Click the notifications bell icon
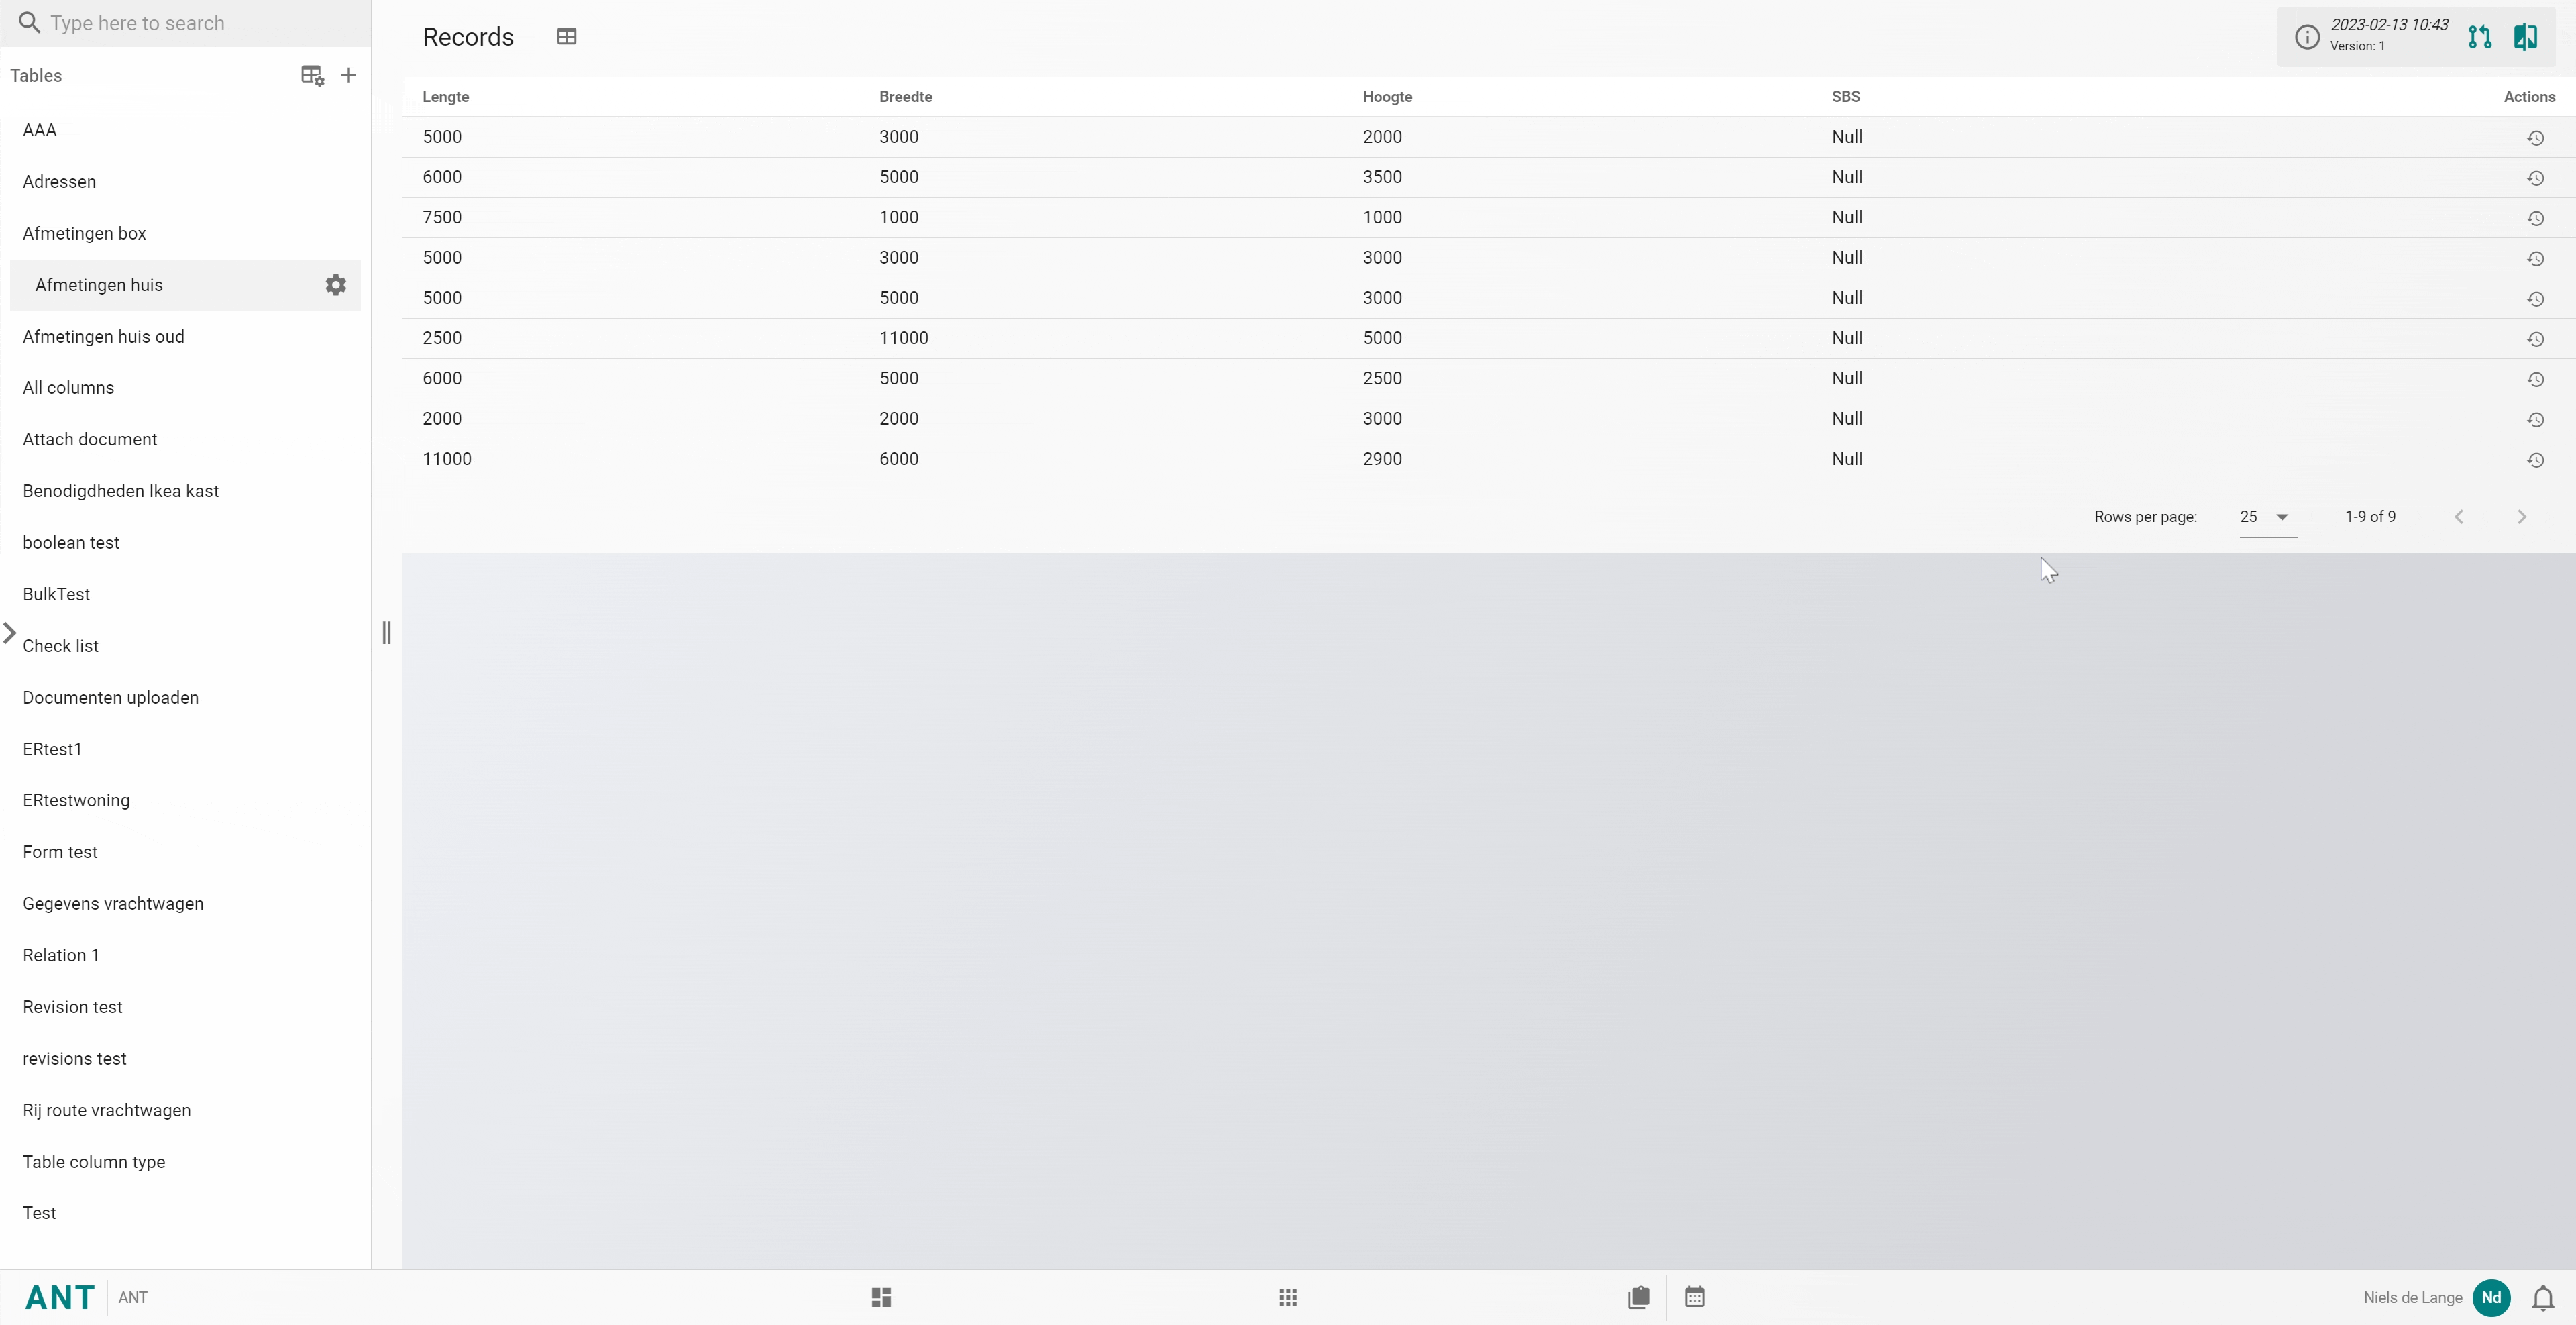 pyautogui.click(x=2543, y=1298)
